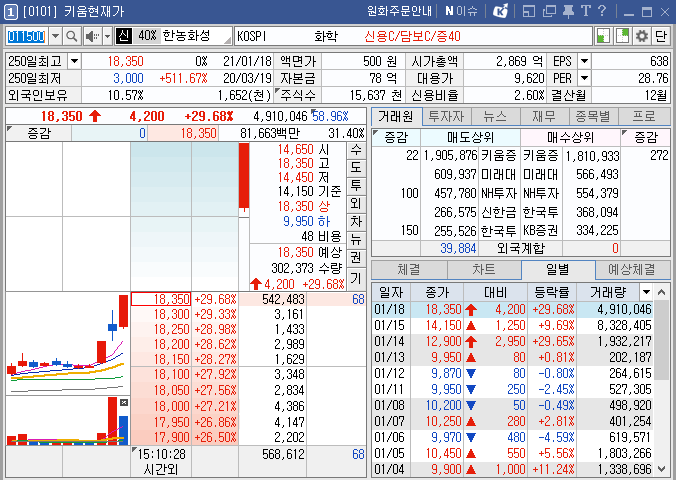This screenshot has height=480, width=676.
Task: Open the 거래량 column dropdown arrow
Action: (646, 292)
